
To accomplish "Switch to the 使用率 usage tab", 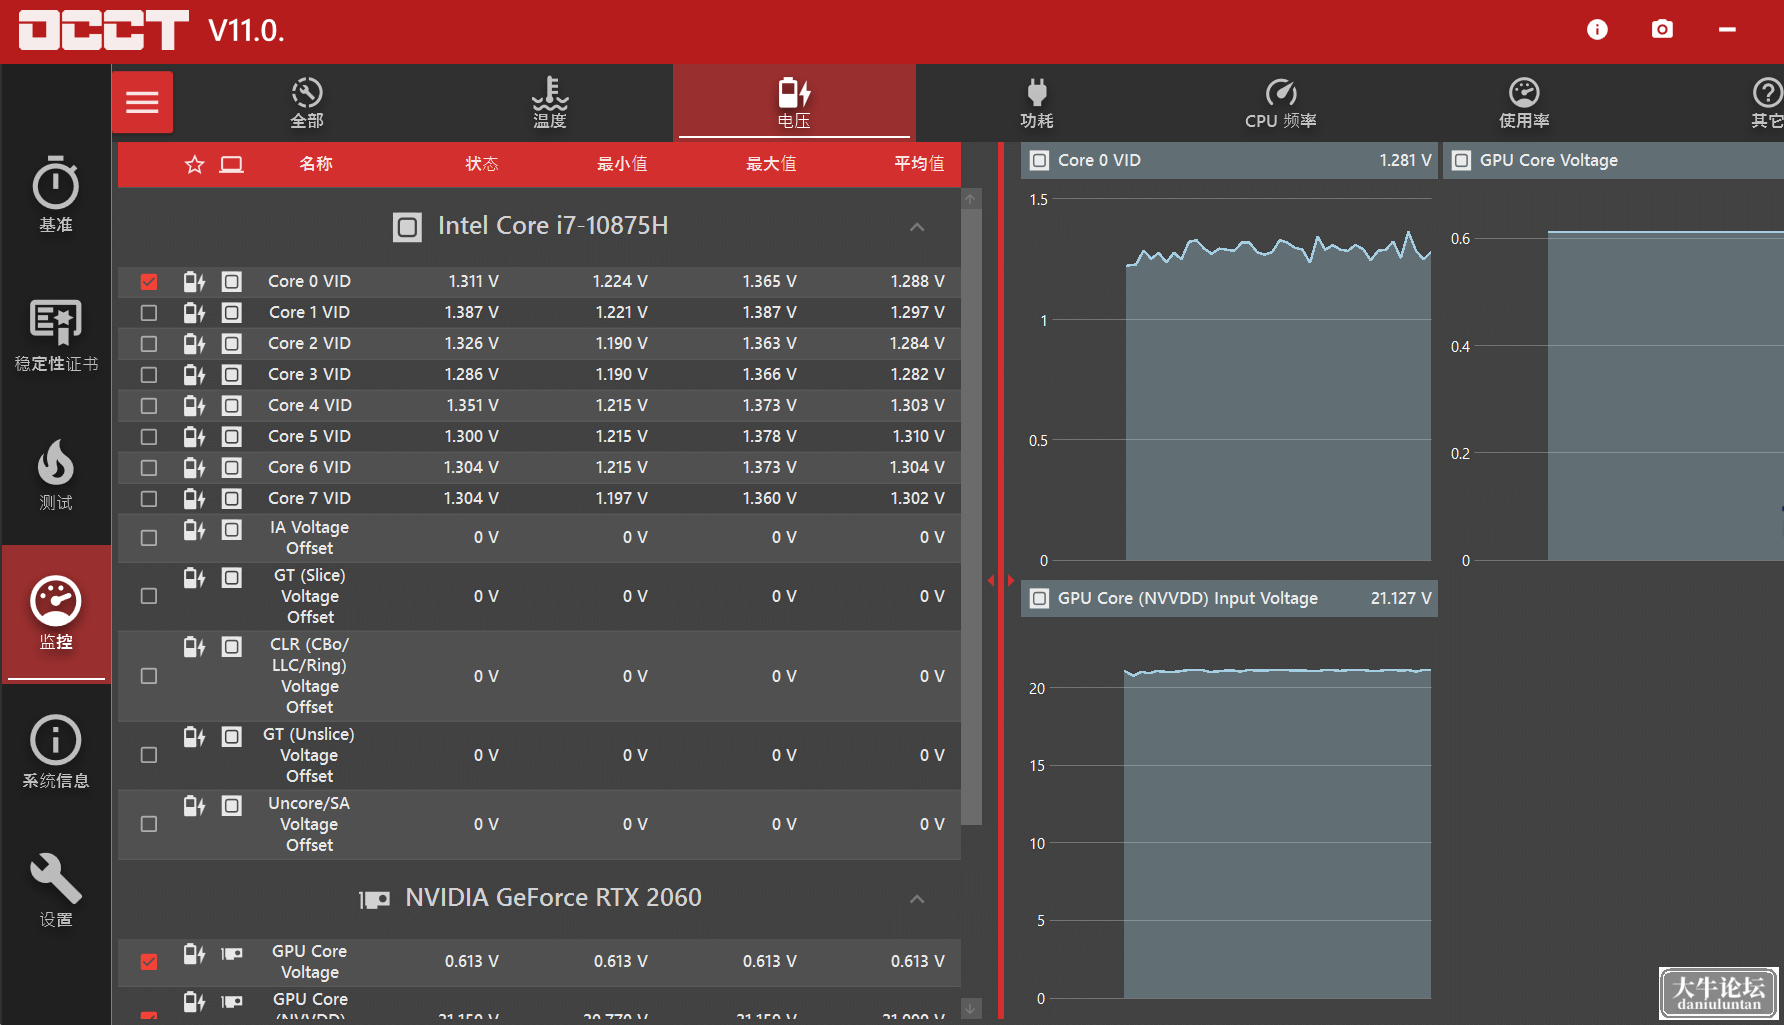I will coord(1524,103).
